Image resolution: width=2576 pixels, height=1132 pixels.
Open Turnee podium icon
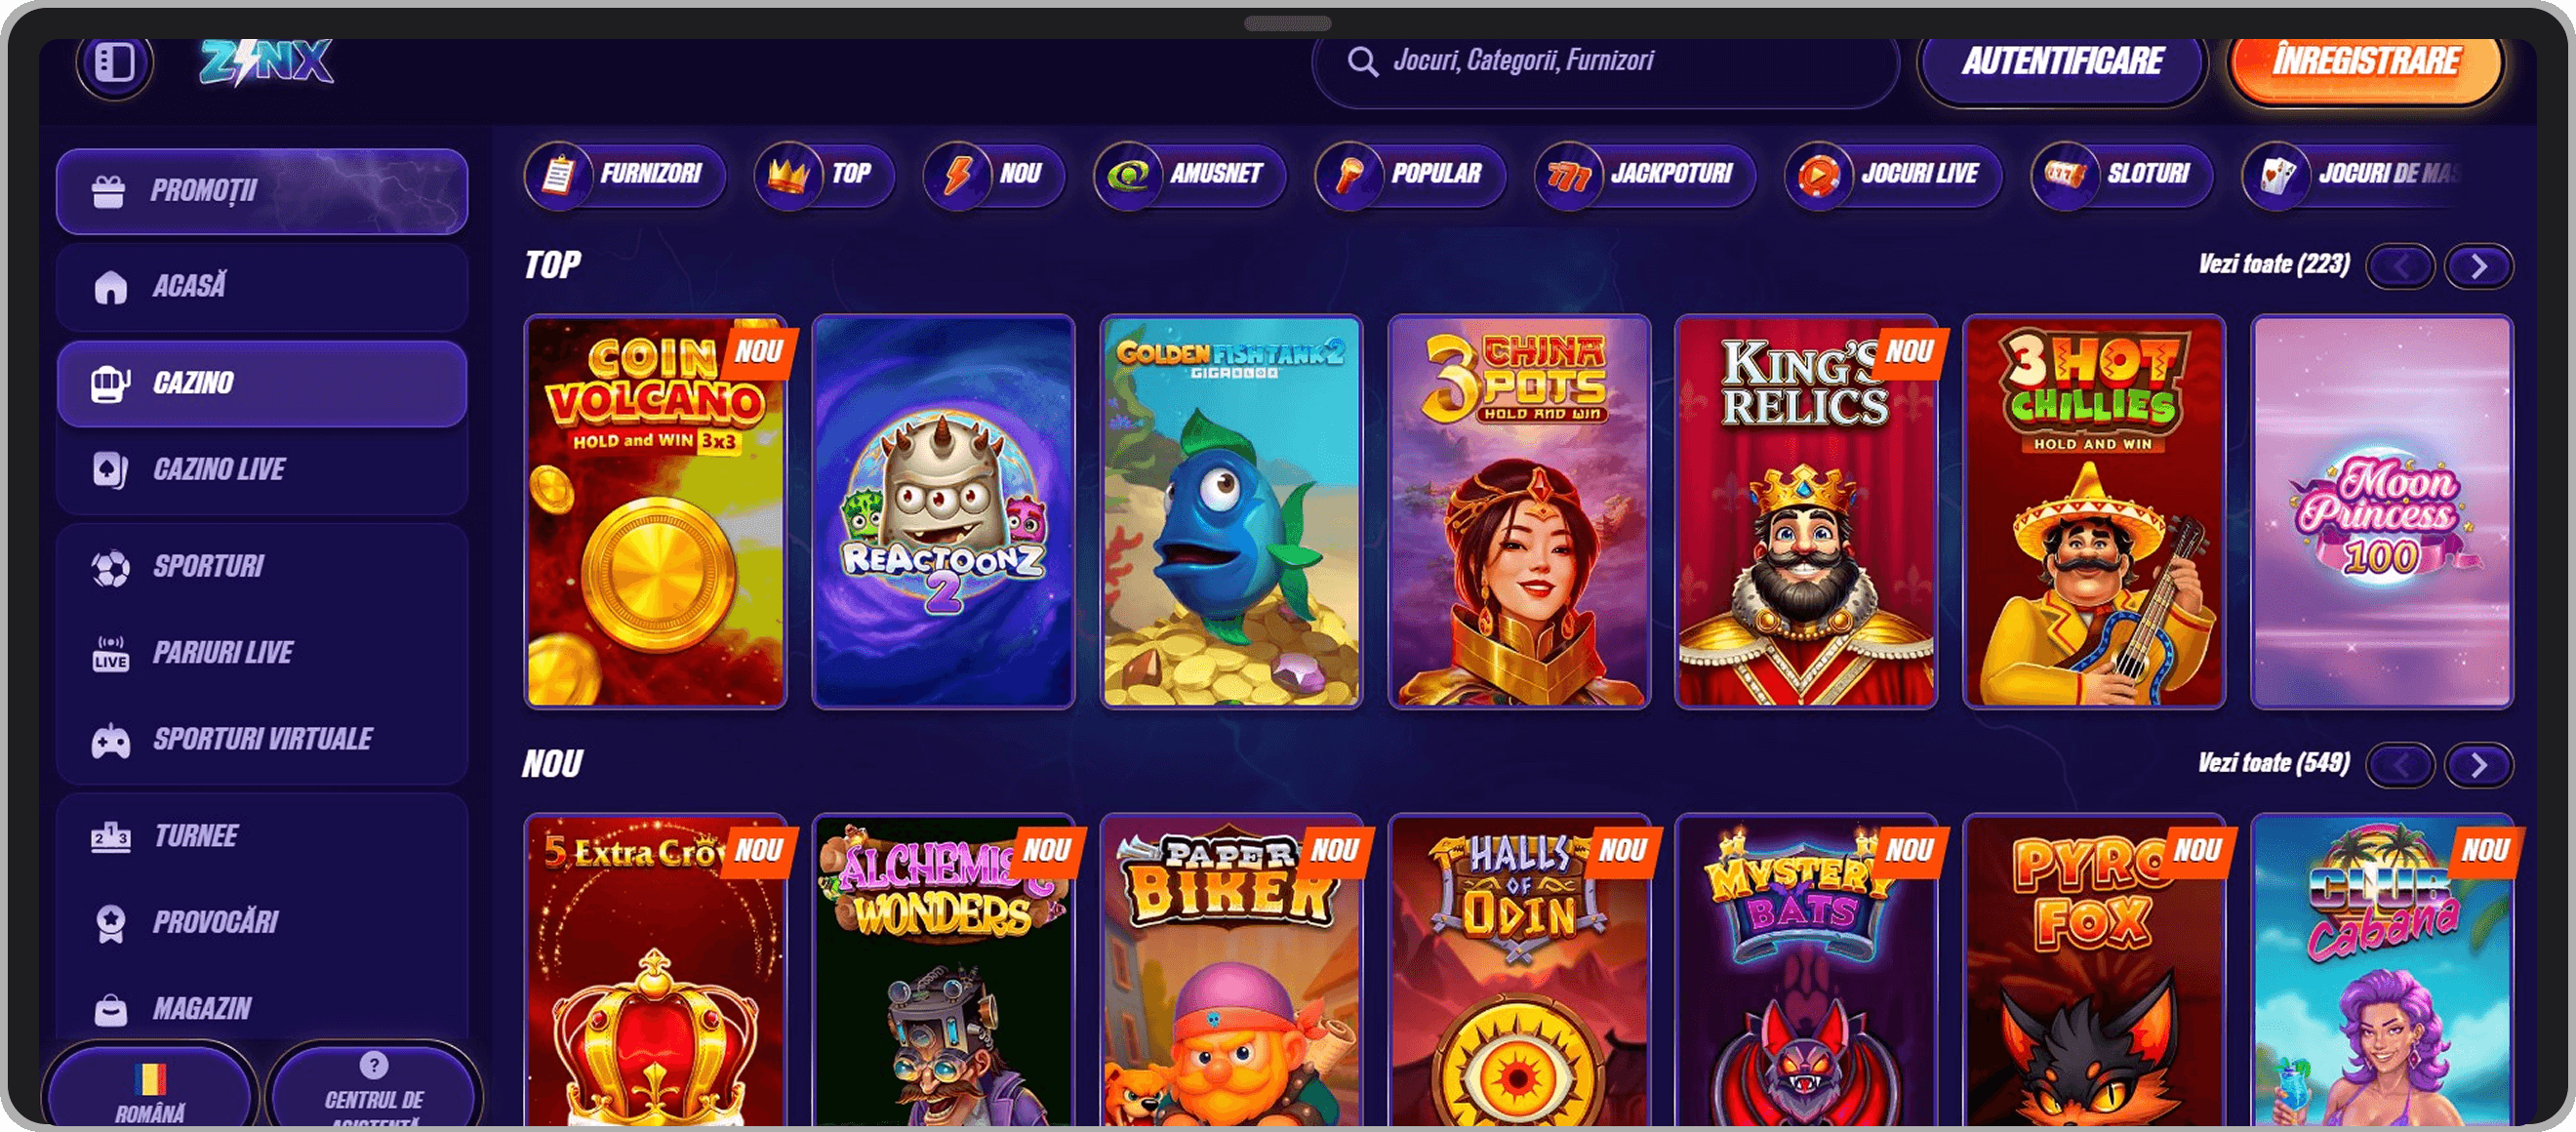[x=110, y=836]
